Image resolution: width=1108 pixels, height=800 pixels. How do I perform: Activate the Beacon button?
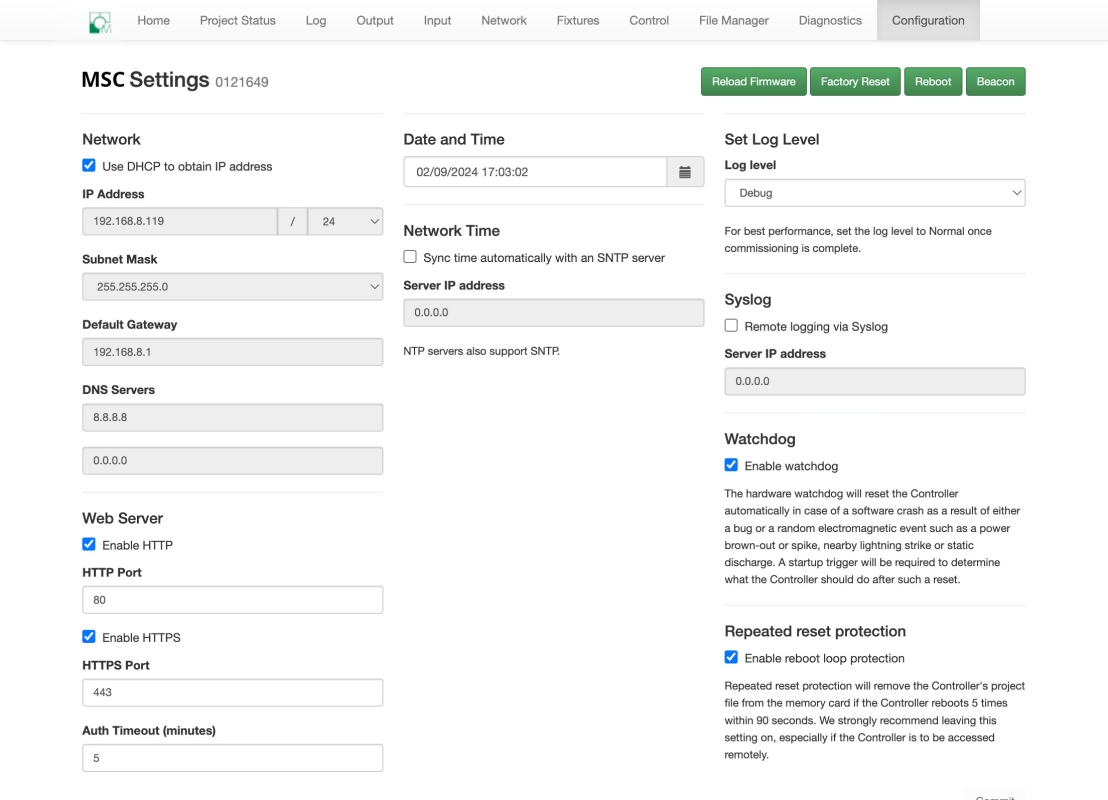pyautogui.click(x=995, y=82)
